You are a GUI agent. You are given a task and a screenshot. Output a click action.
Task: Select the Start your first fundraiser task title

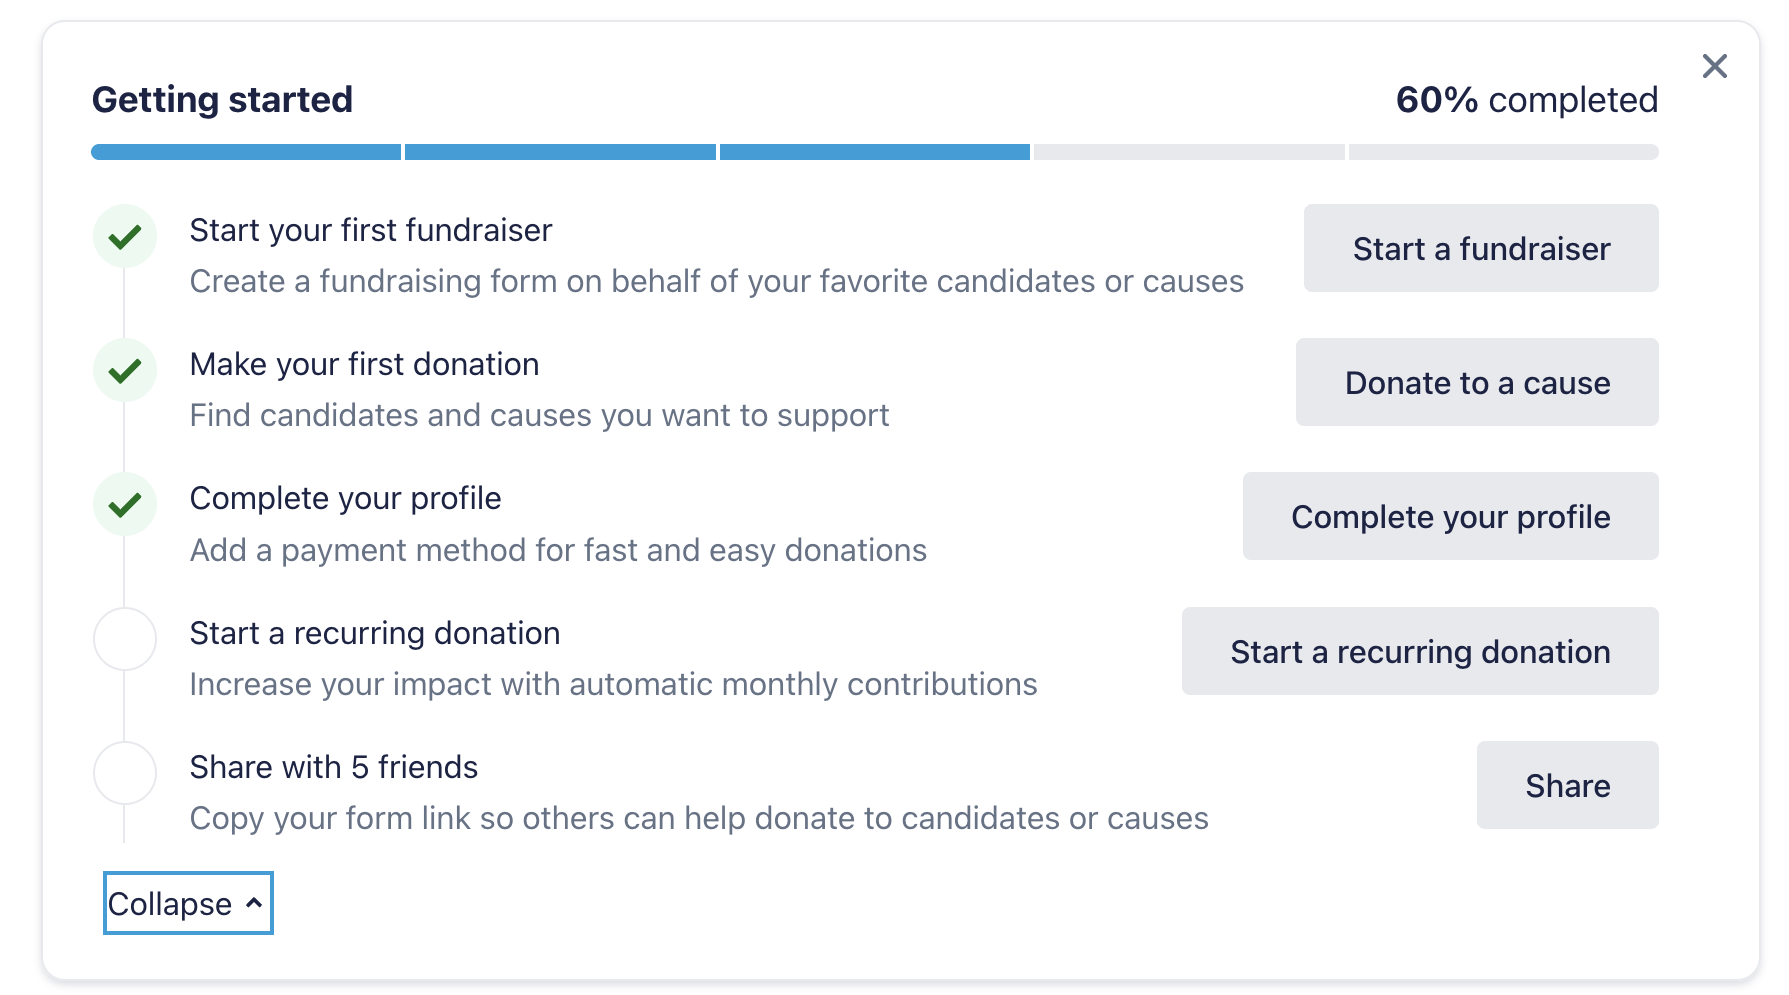(x=370, y=230)
